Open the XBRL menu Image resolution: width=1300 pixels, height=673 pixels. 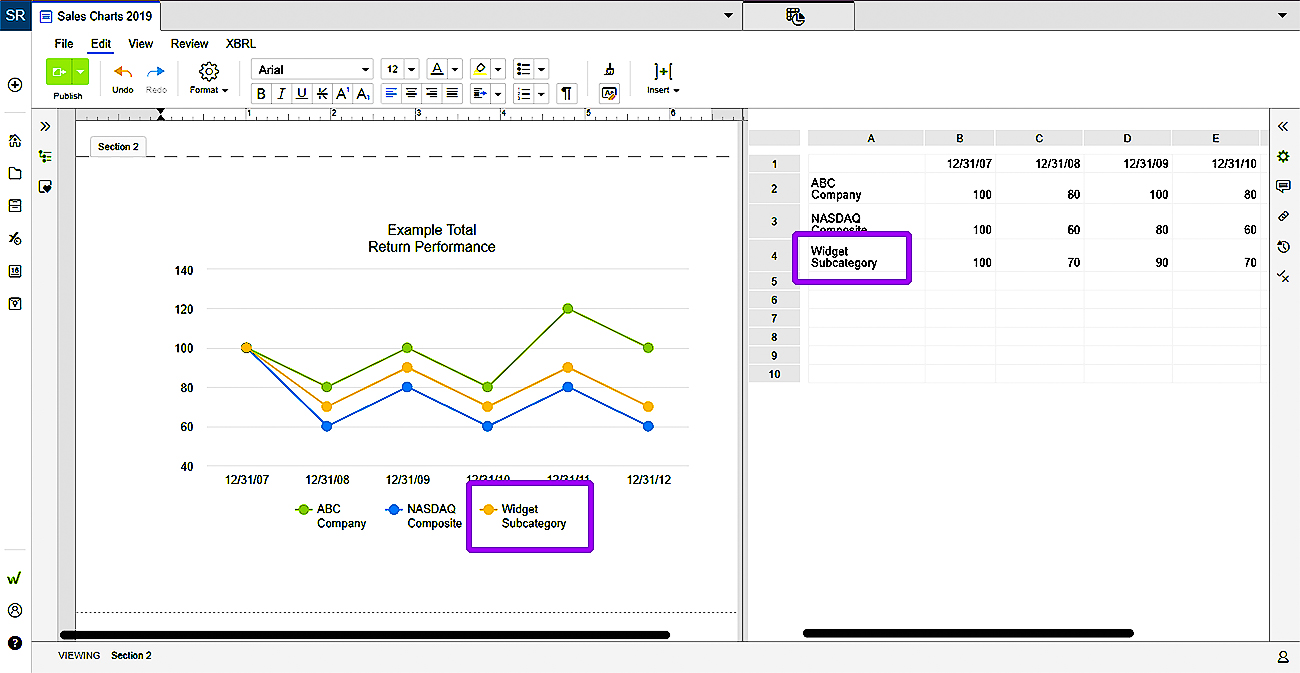click(x=240, y=43)
